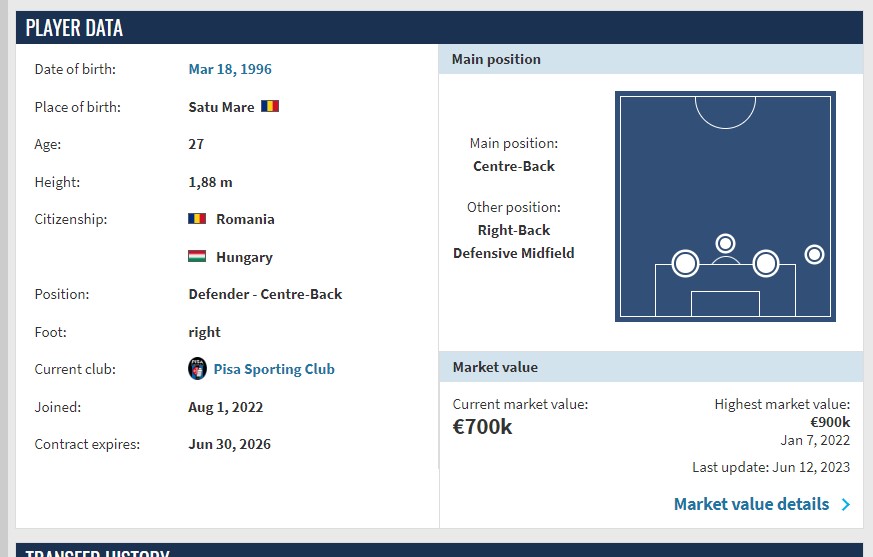Click the €900k highest market value

tap(830, 422)
